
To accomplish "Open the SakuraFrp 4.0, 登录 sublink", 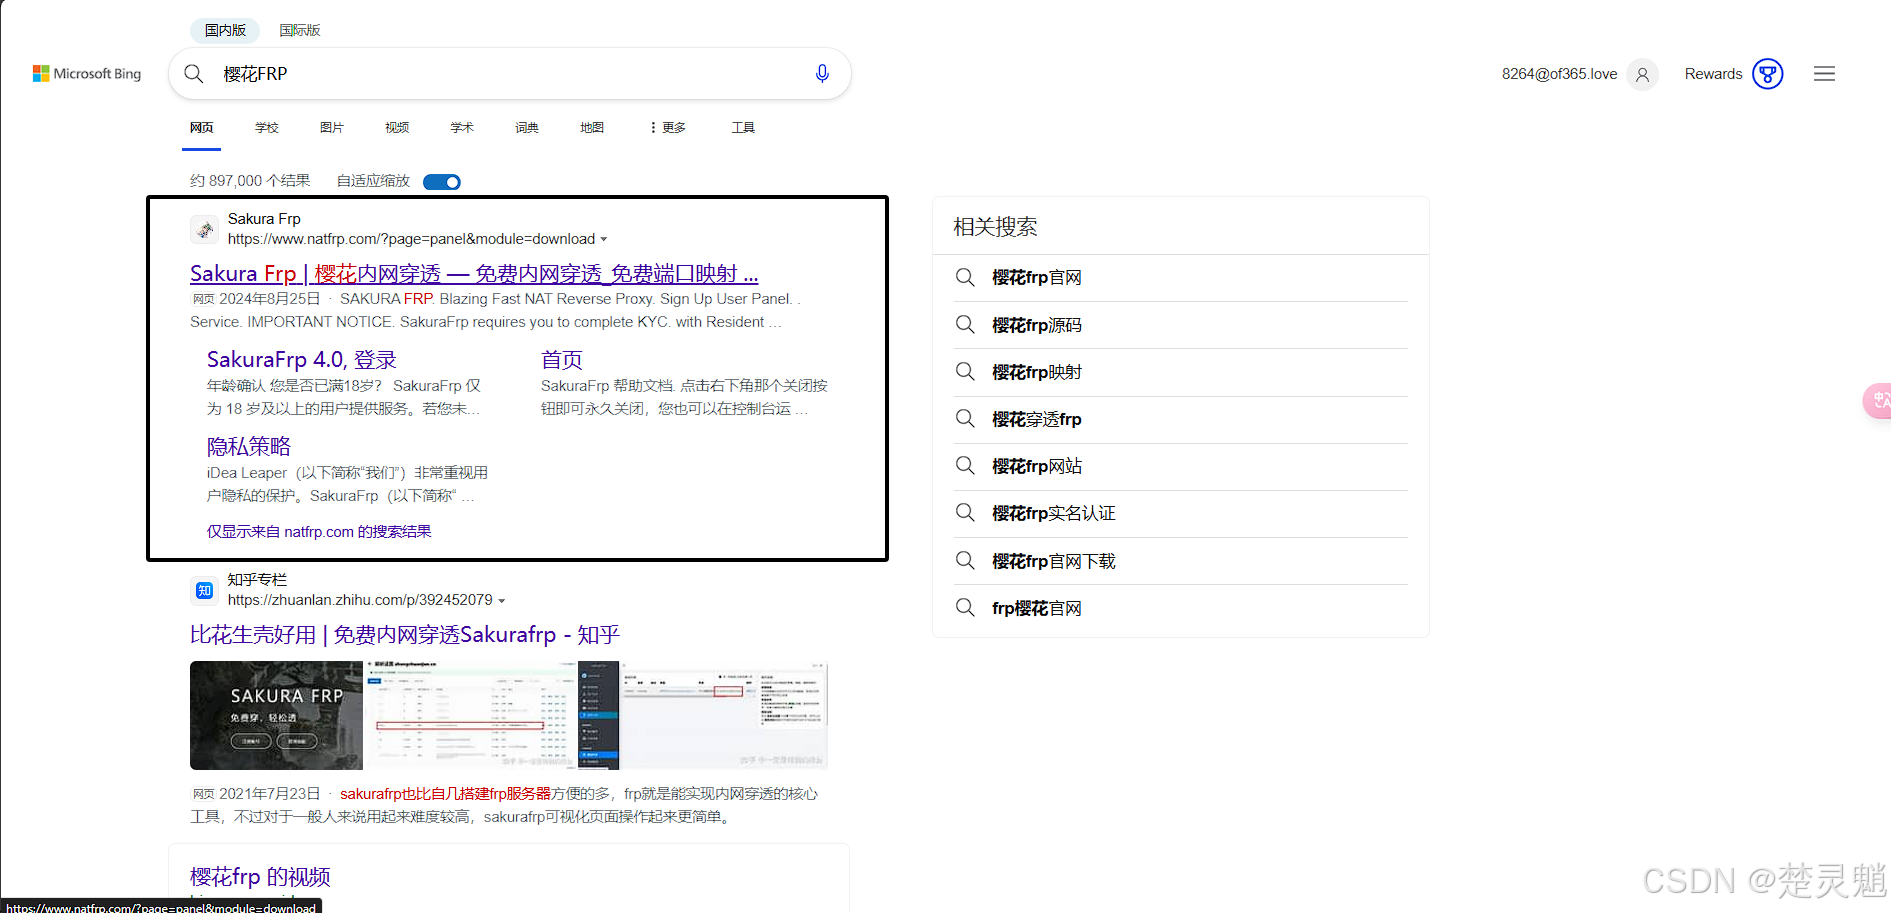I will [x=302, y=360].
